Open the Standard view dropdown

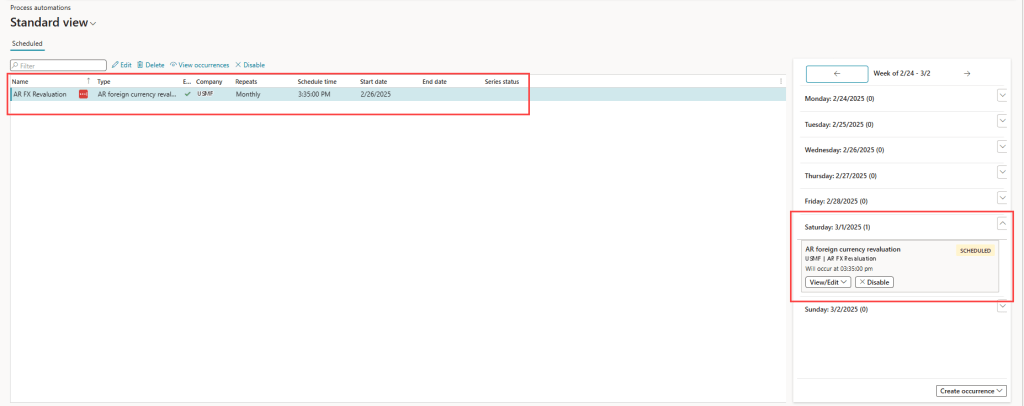pos(94,23)
